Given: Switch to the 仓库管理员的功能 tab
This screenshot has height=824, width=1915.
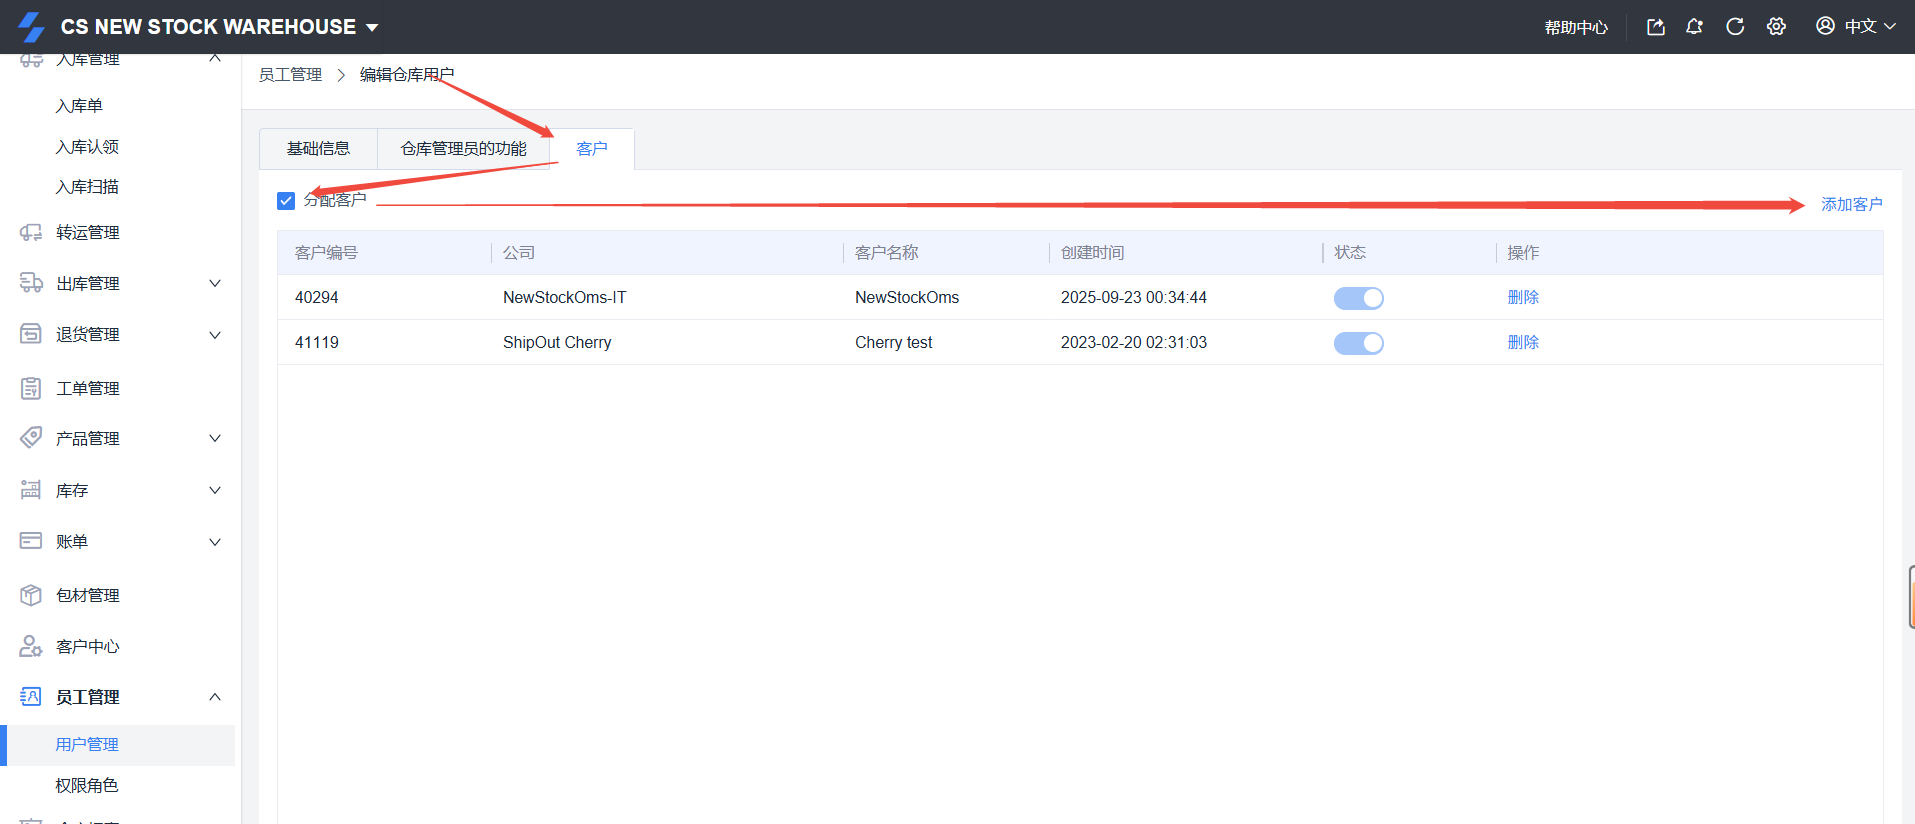Looking at the screenshot, I should 463,149.
